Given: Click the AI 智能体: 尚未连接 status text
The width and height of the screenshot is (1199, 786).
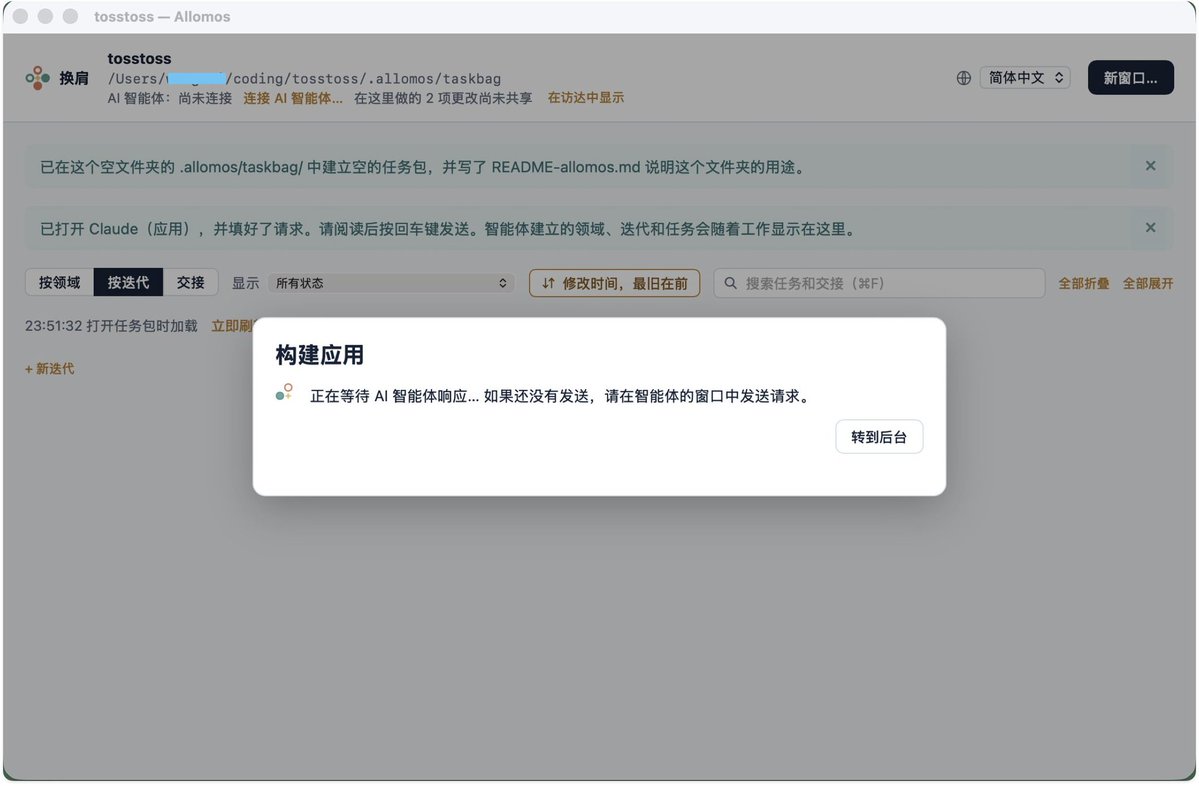Looking at the screenshot, I should coord(170,98).
